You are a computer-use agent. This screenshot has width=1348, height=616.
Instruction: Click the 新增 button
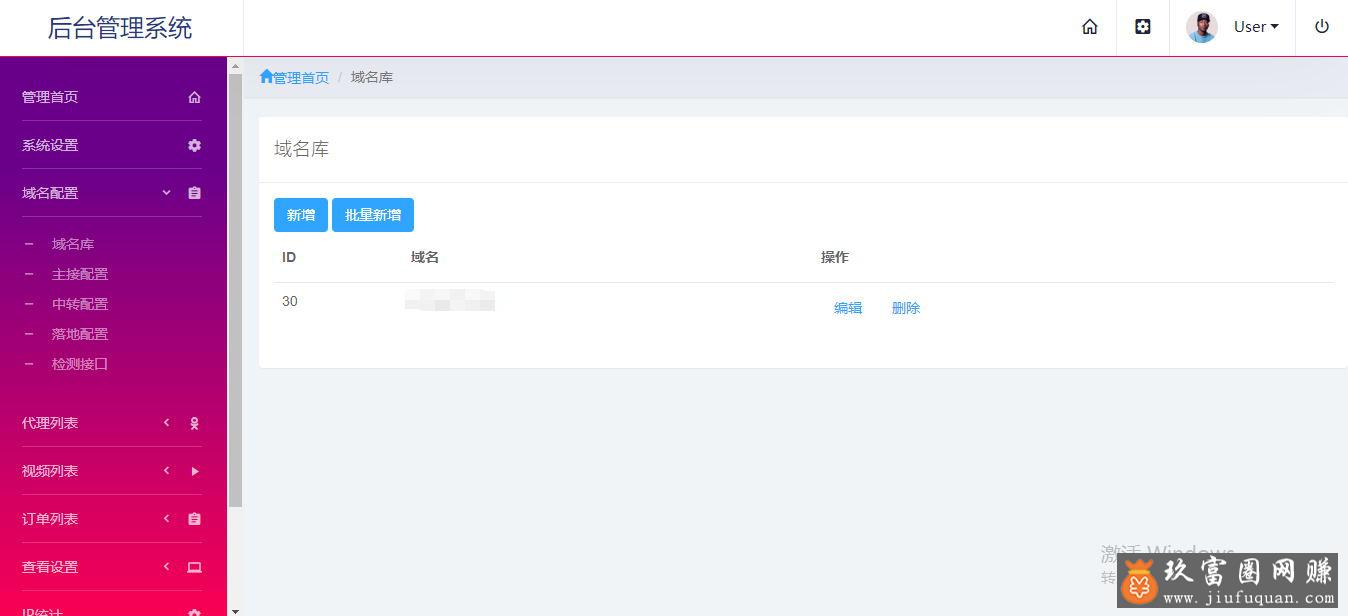tap(301, 215)
